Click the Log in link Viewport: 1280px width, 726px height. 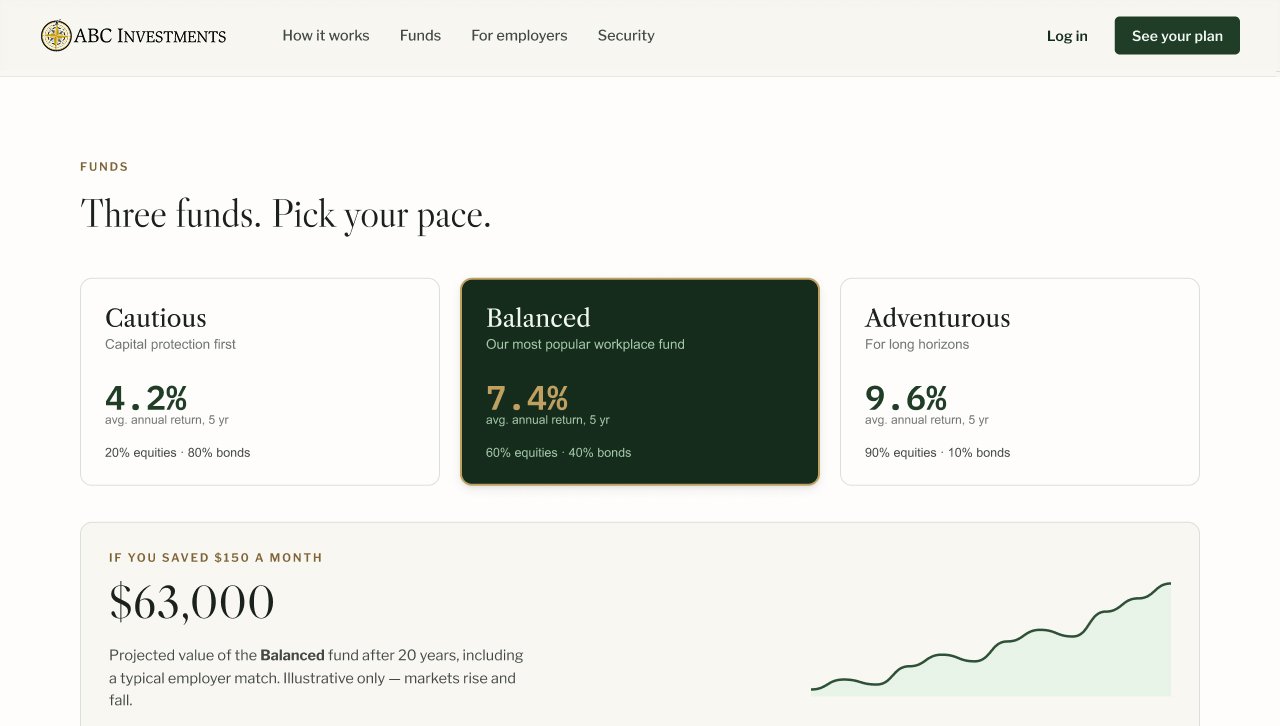(1067, 36)
